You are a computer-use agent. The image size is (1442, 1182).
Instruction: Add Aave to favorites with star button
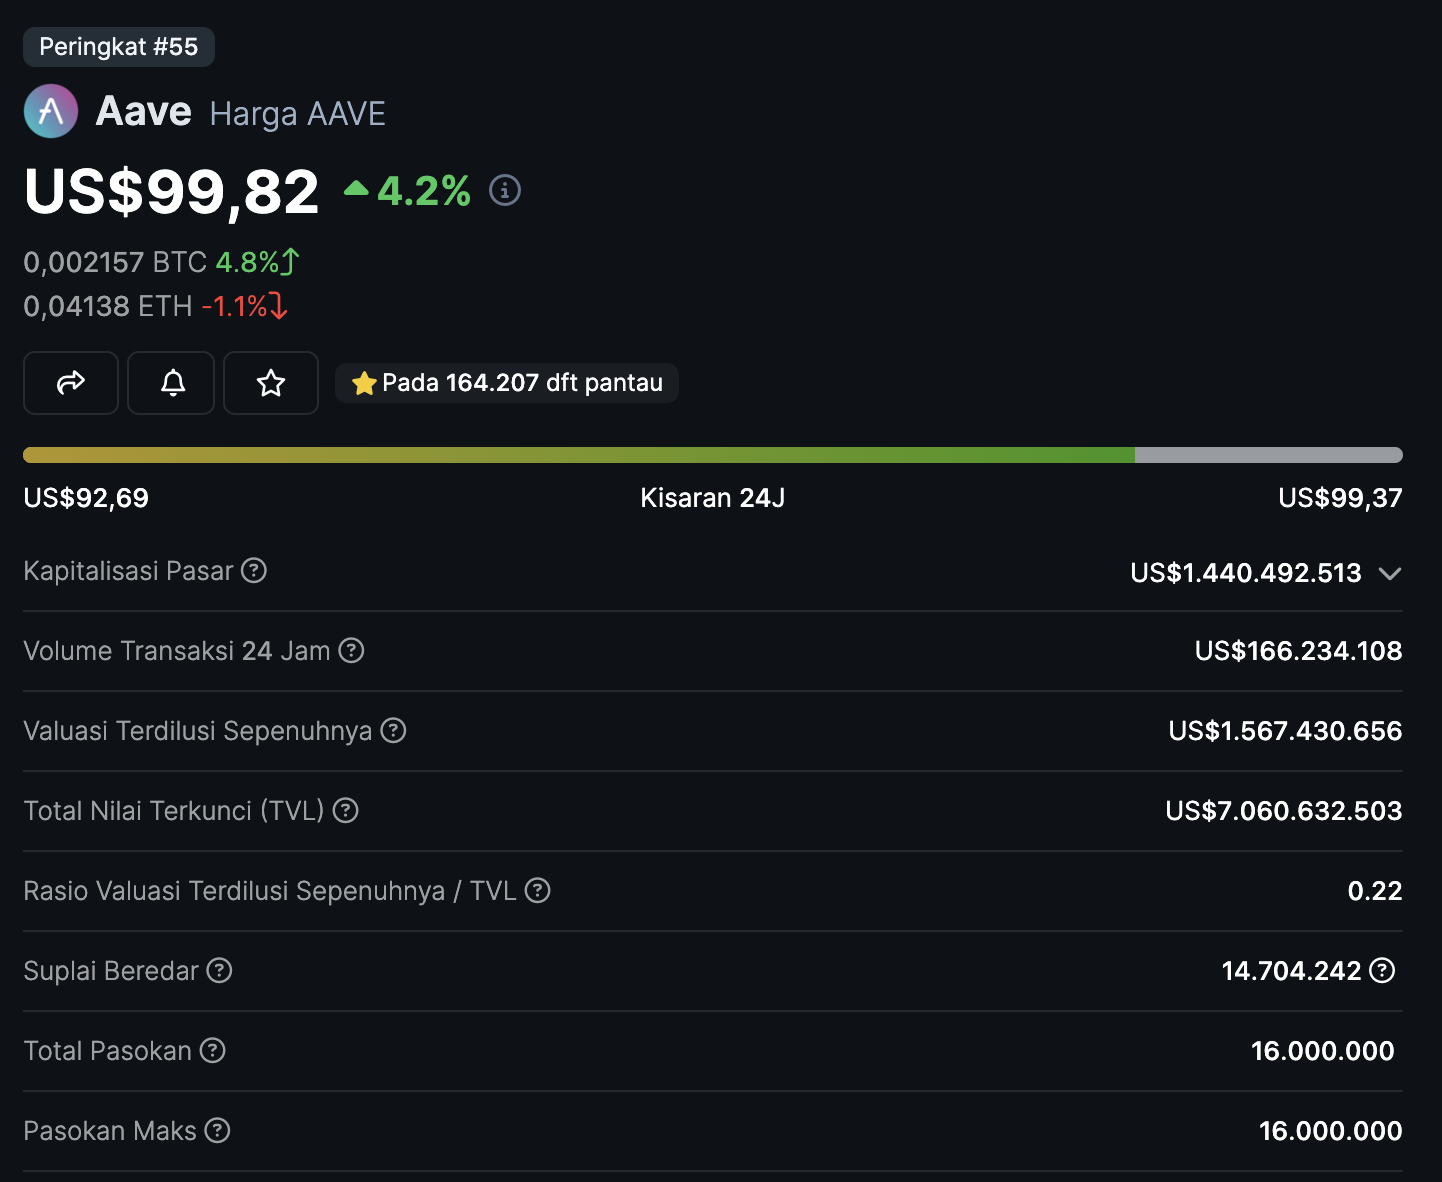[271, 383]
